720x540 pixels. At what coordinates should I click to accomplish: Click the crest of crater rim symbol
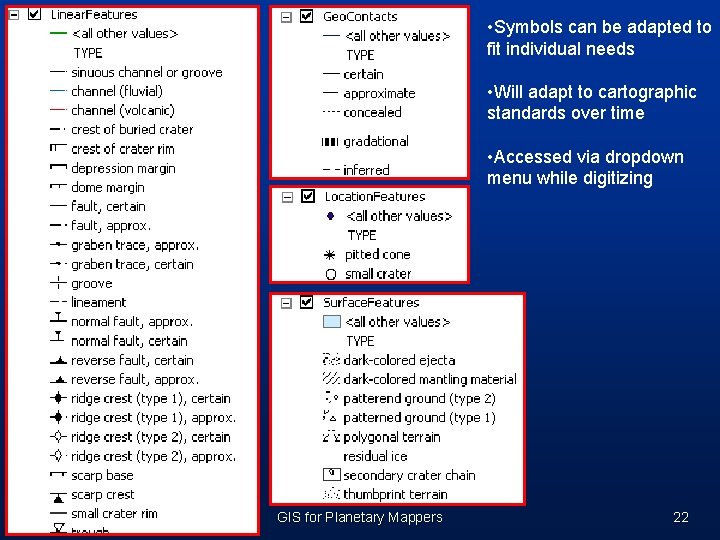coord(58,148)
